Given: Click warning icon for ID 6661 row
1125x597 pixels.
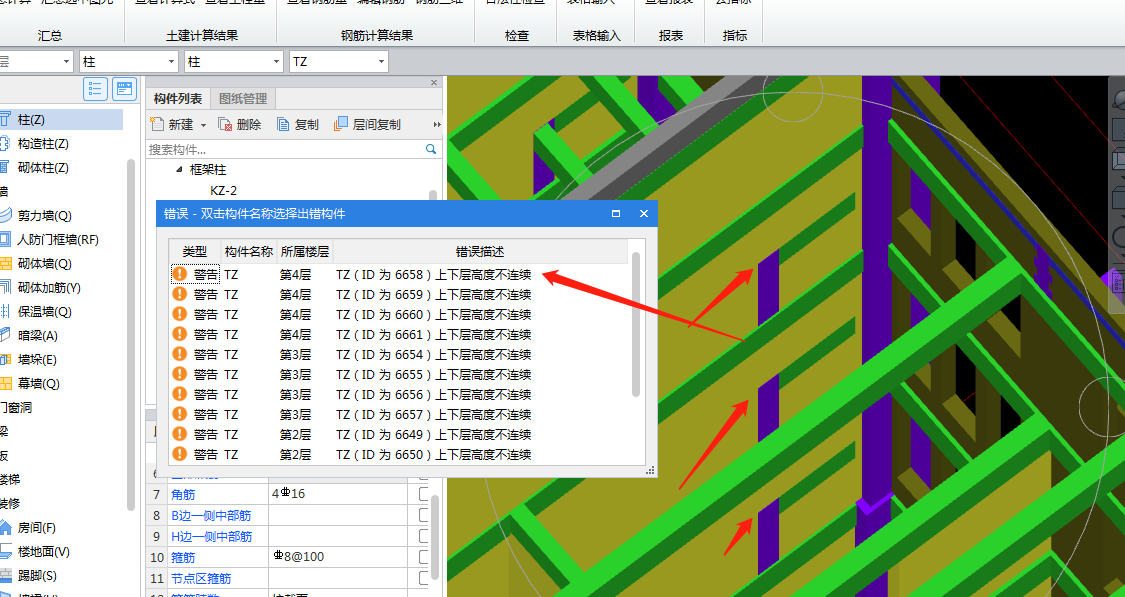Looking at the screenshot, I should [x=180, y=334].
